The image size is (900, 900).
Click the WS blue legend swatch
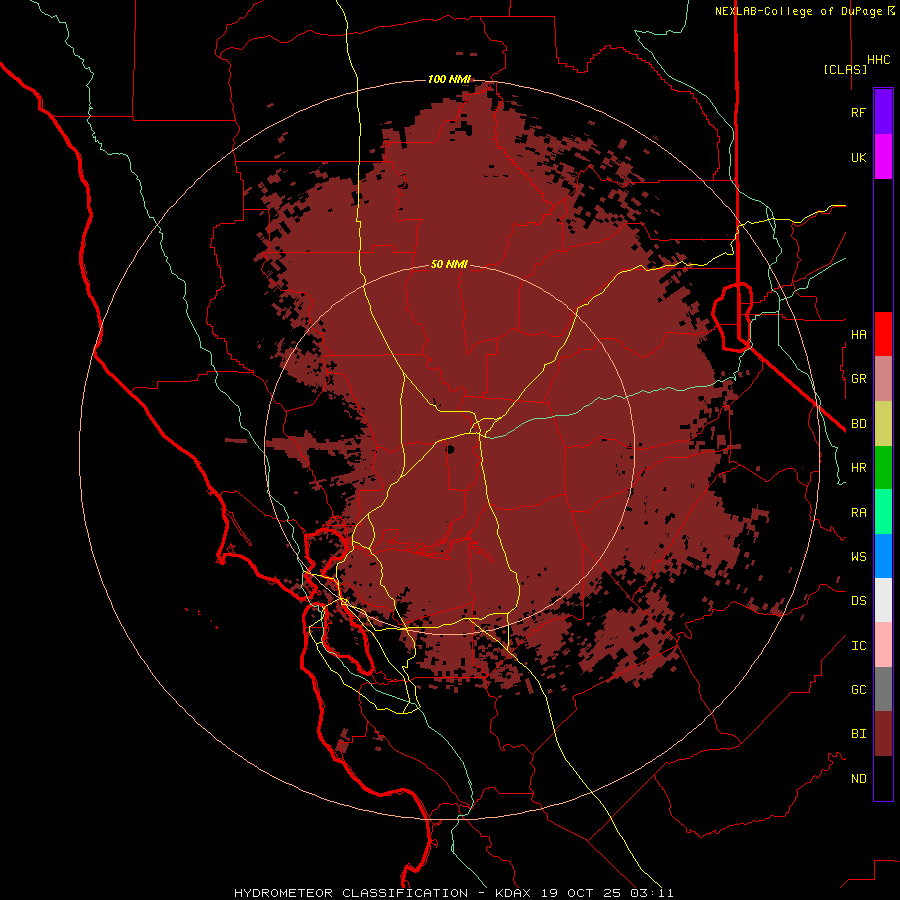pos(883,556)
